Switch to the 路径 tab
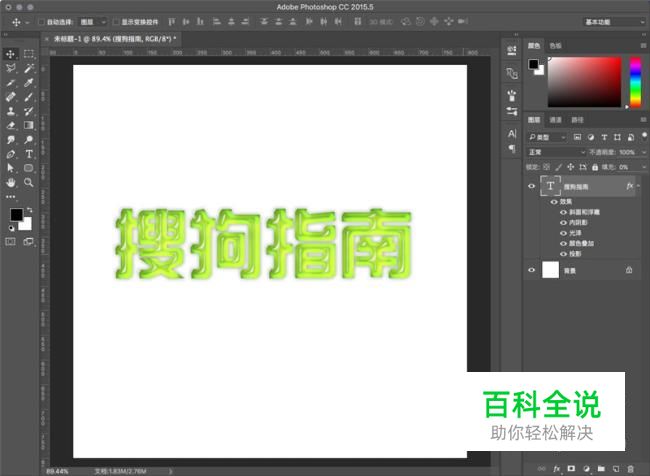The height and width of the screenshot is (476, 650). (577, 120)
